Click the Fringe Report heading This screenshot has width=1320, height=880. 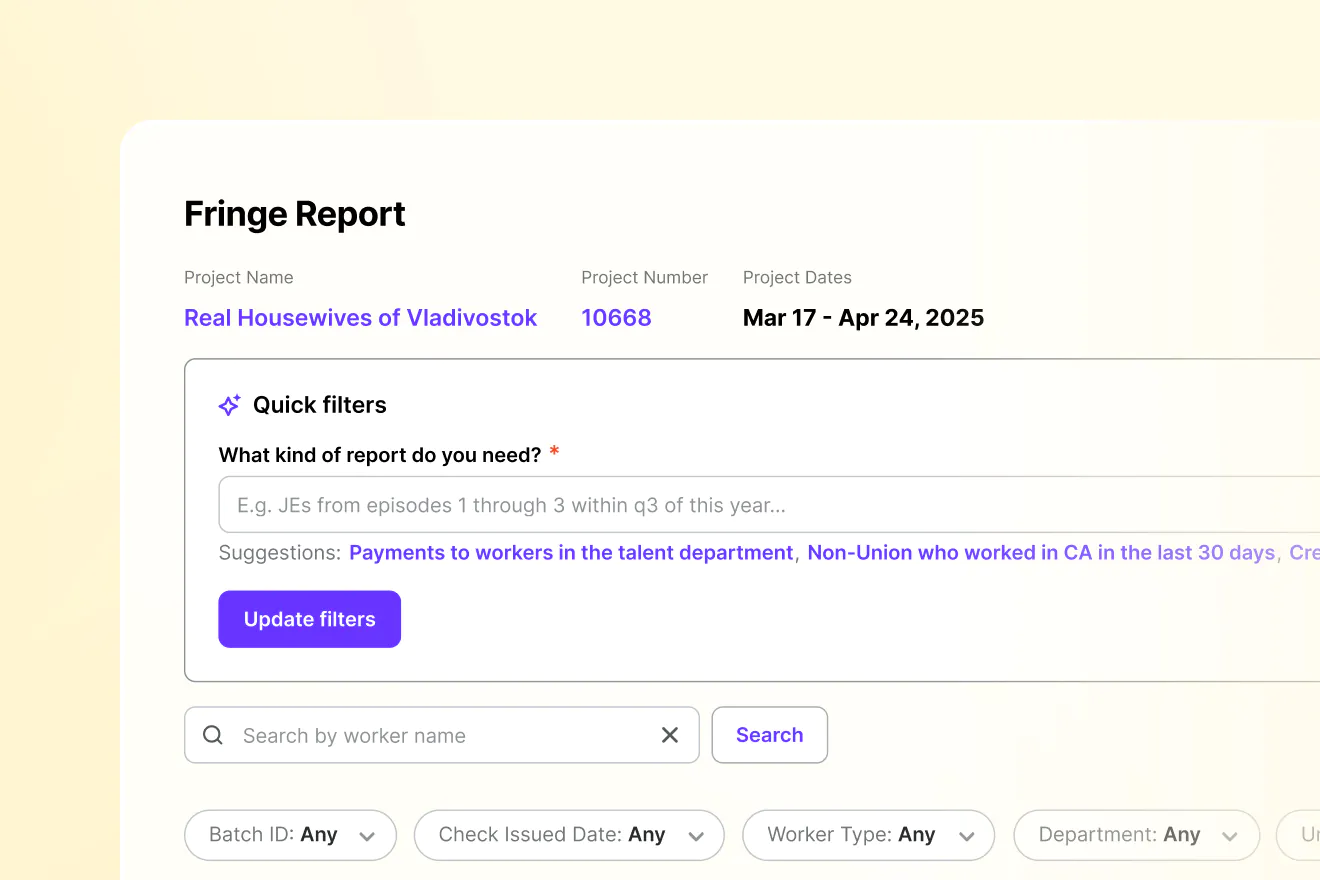(x=295, y=214)
